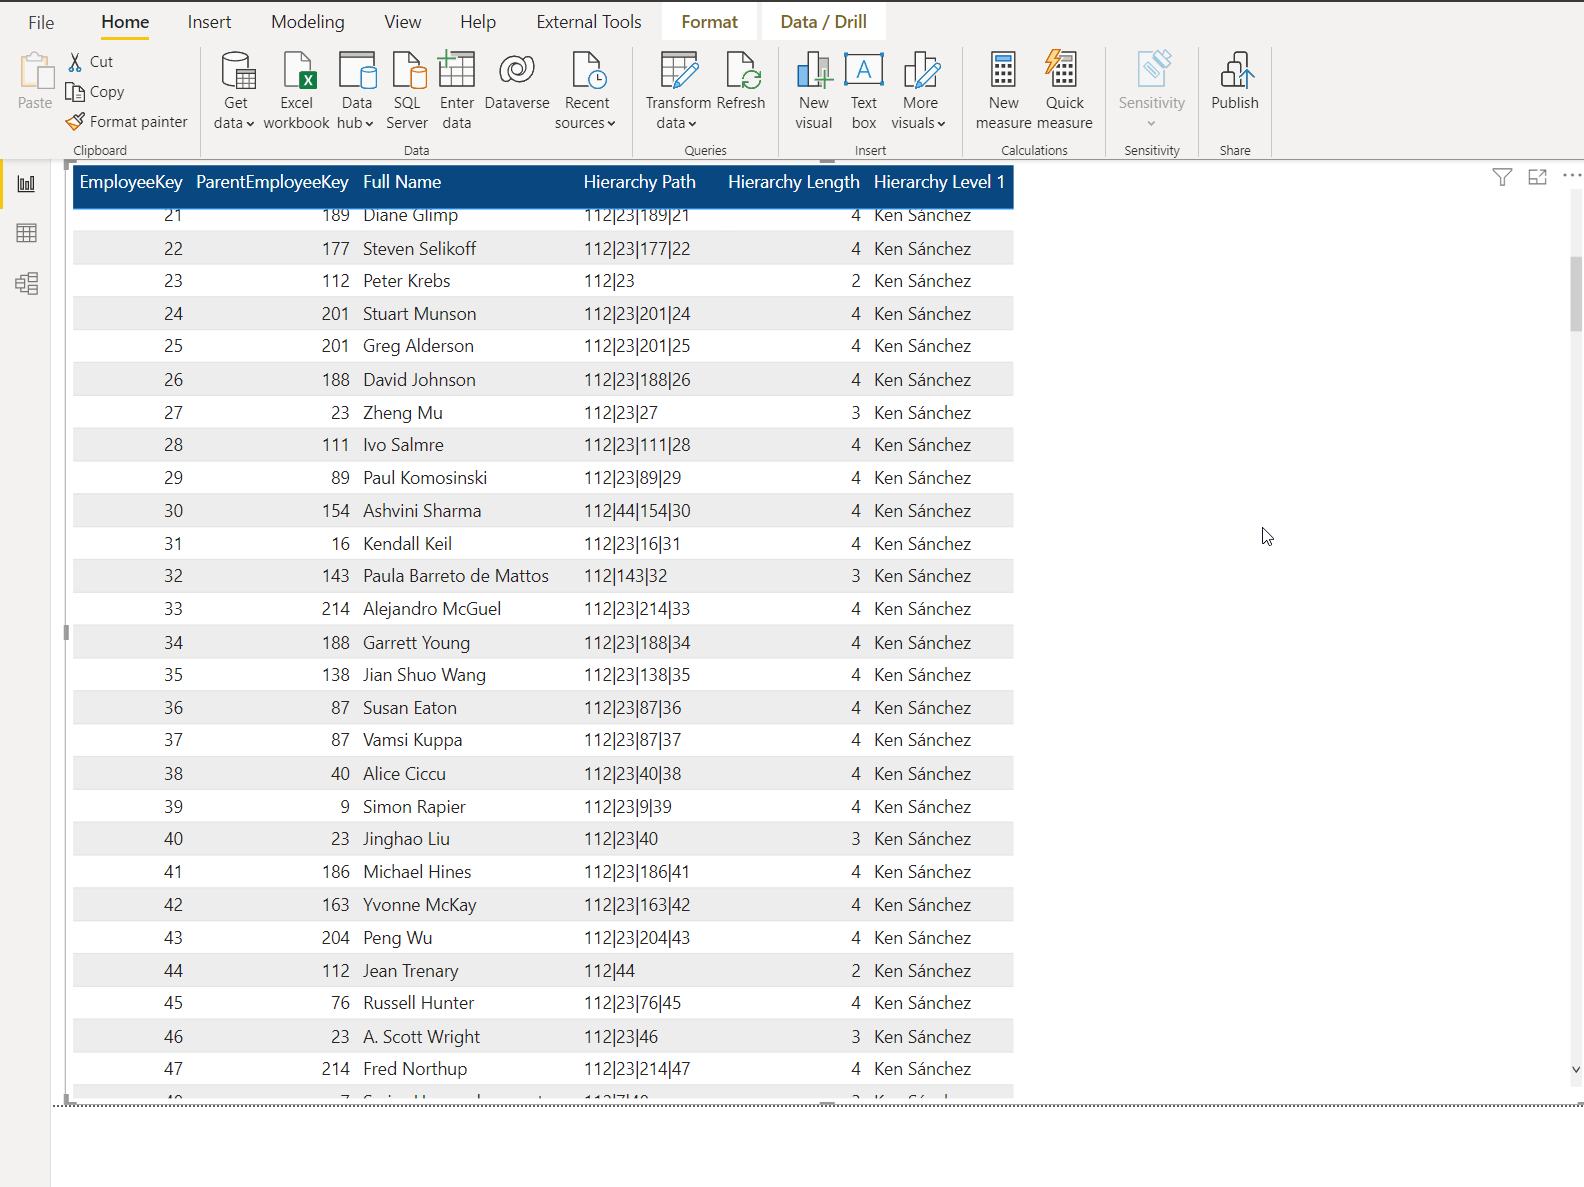1584x1187 pixels.
Task: Sort by the Hierarchy Path column header
Action: [x=640, y=182]
